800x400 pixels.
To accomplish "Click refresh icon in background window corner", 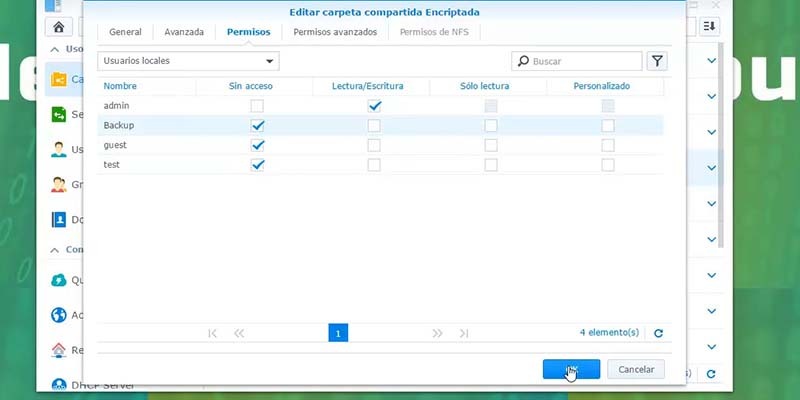I will tap(711, 374).
